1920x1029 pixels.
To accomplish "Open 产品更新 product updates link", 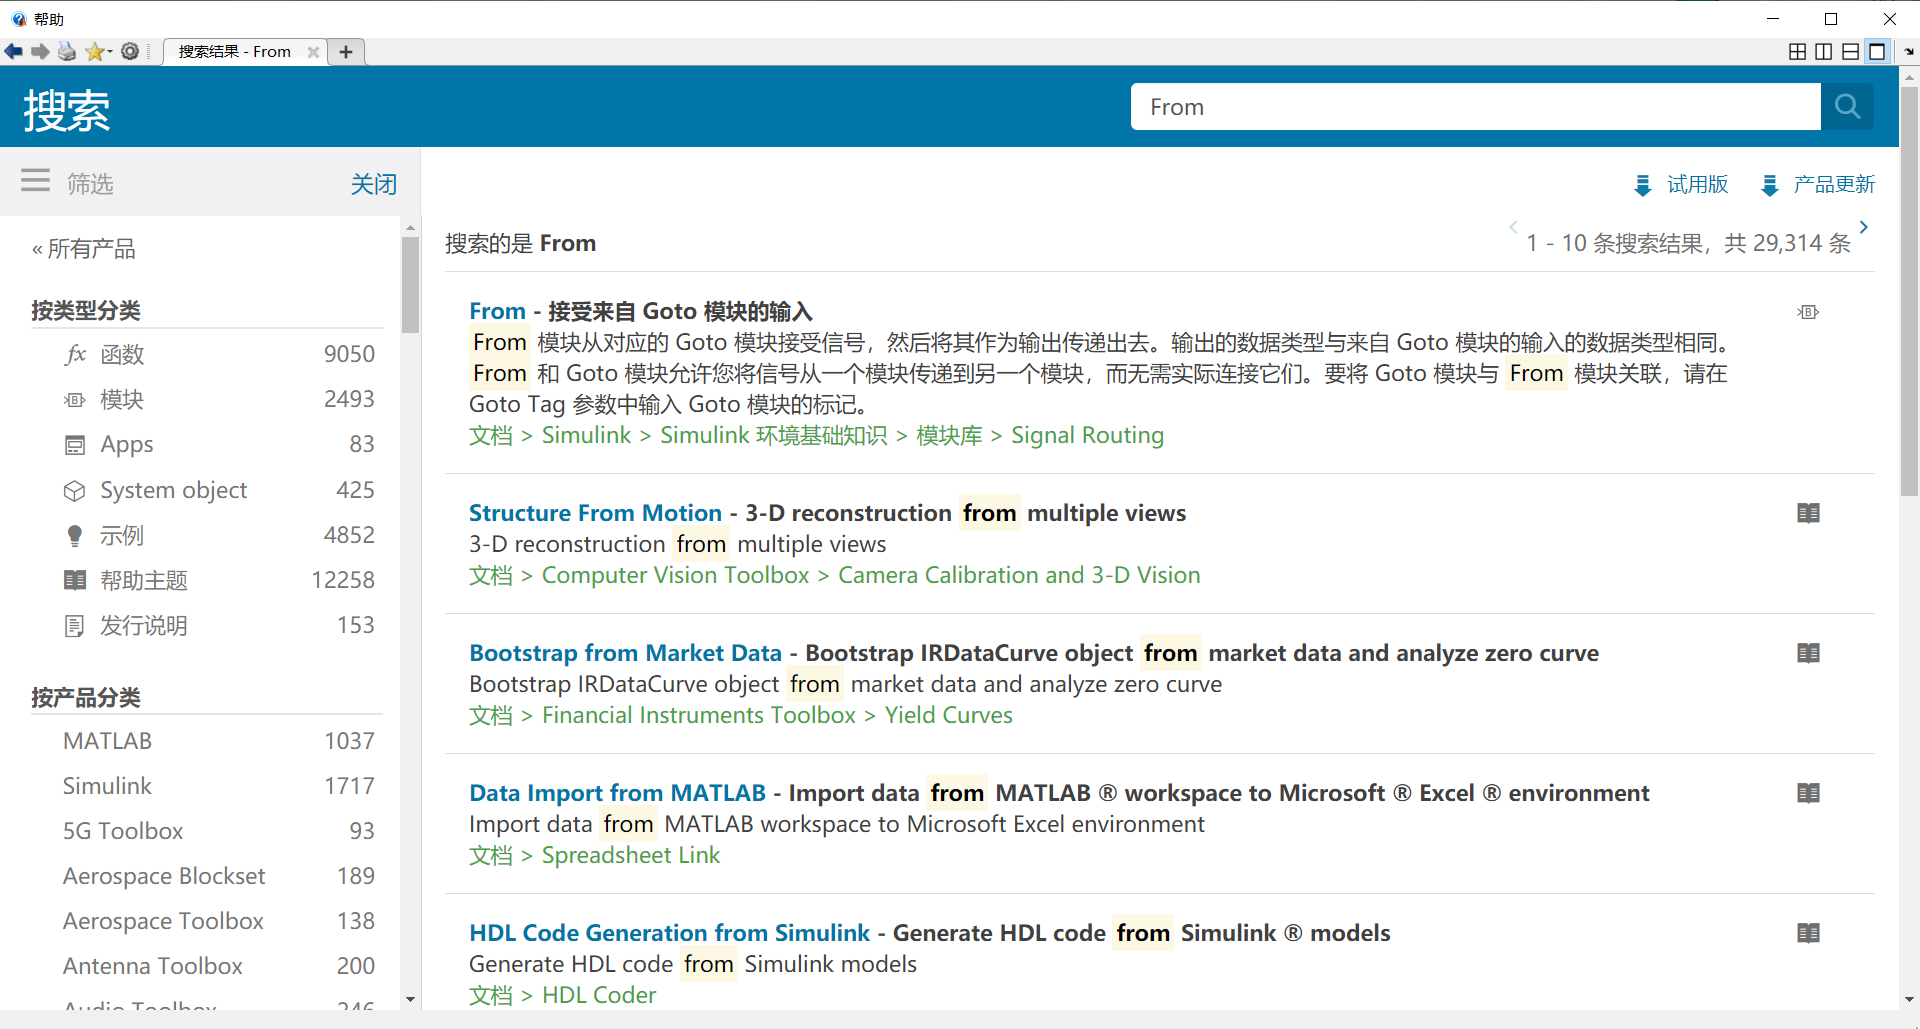I will [1818, 184].
